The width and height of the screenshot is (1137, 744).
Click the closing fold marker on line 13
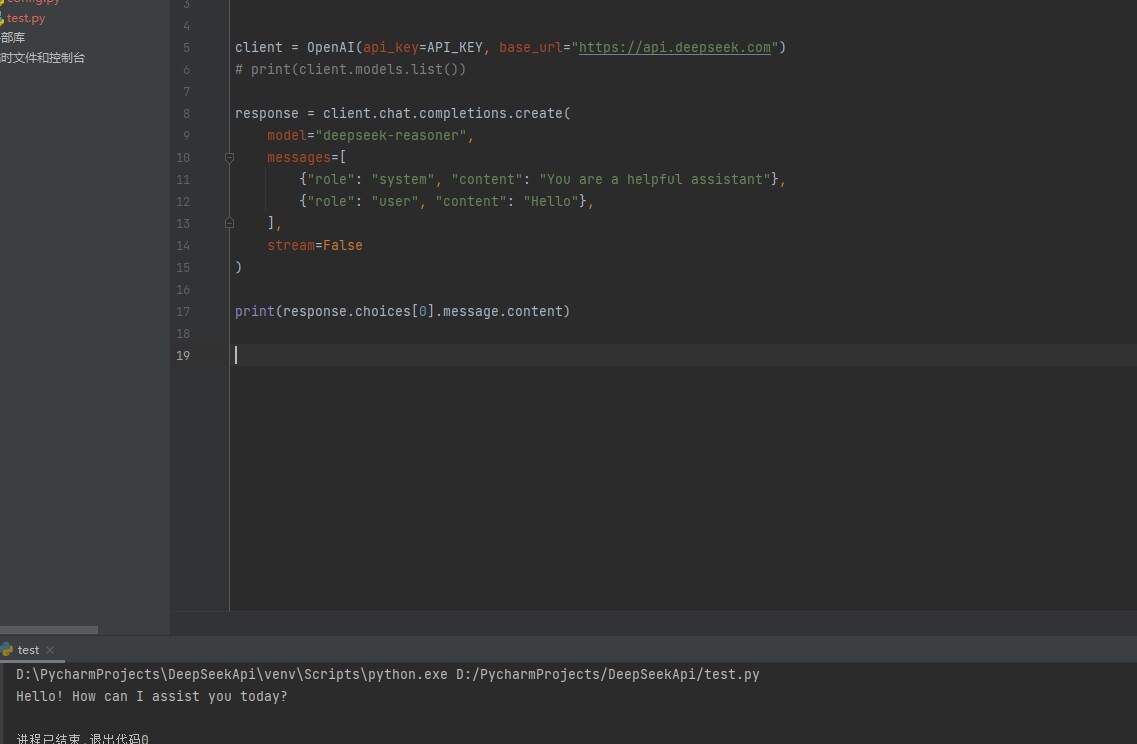(x=229, y=223)
